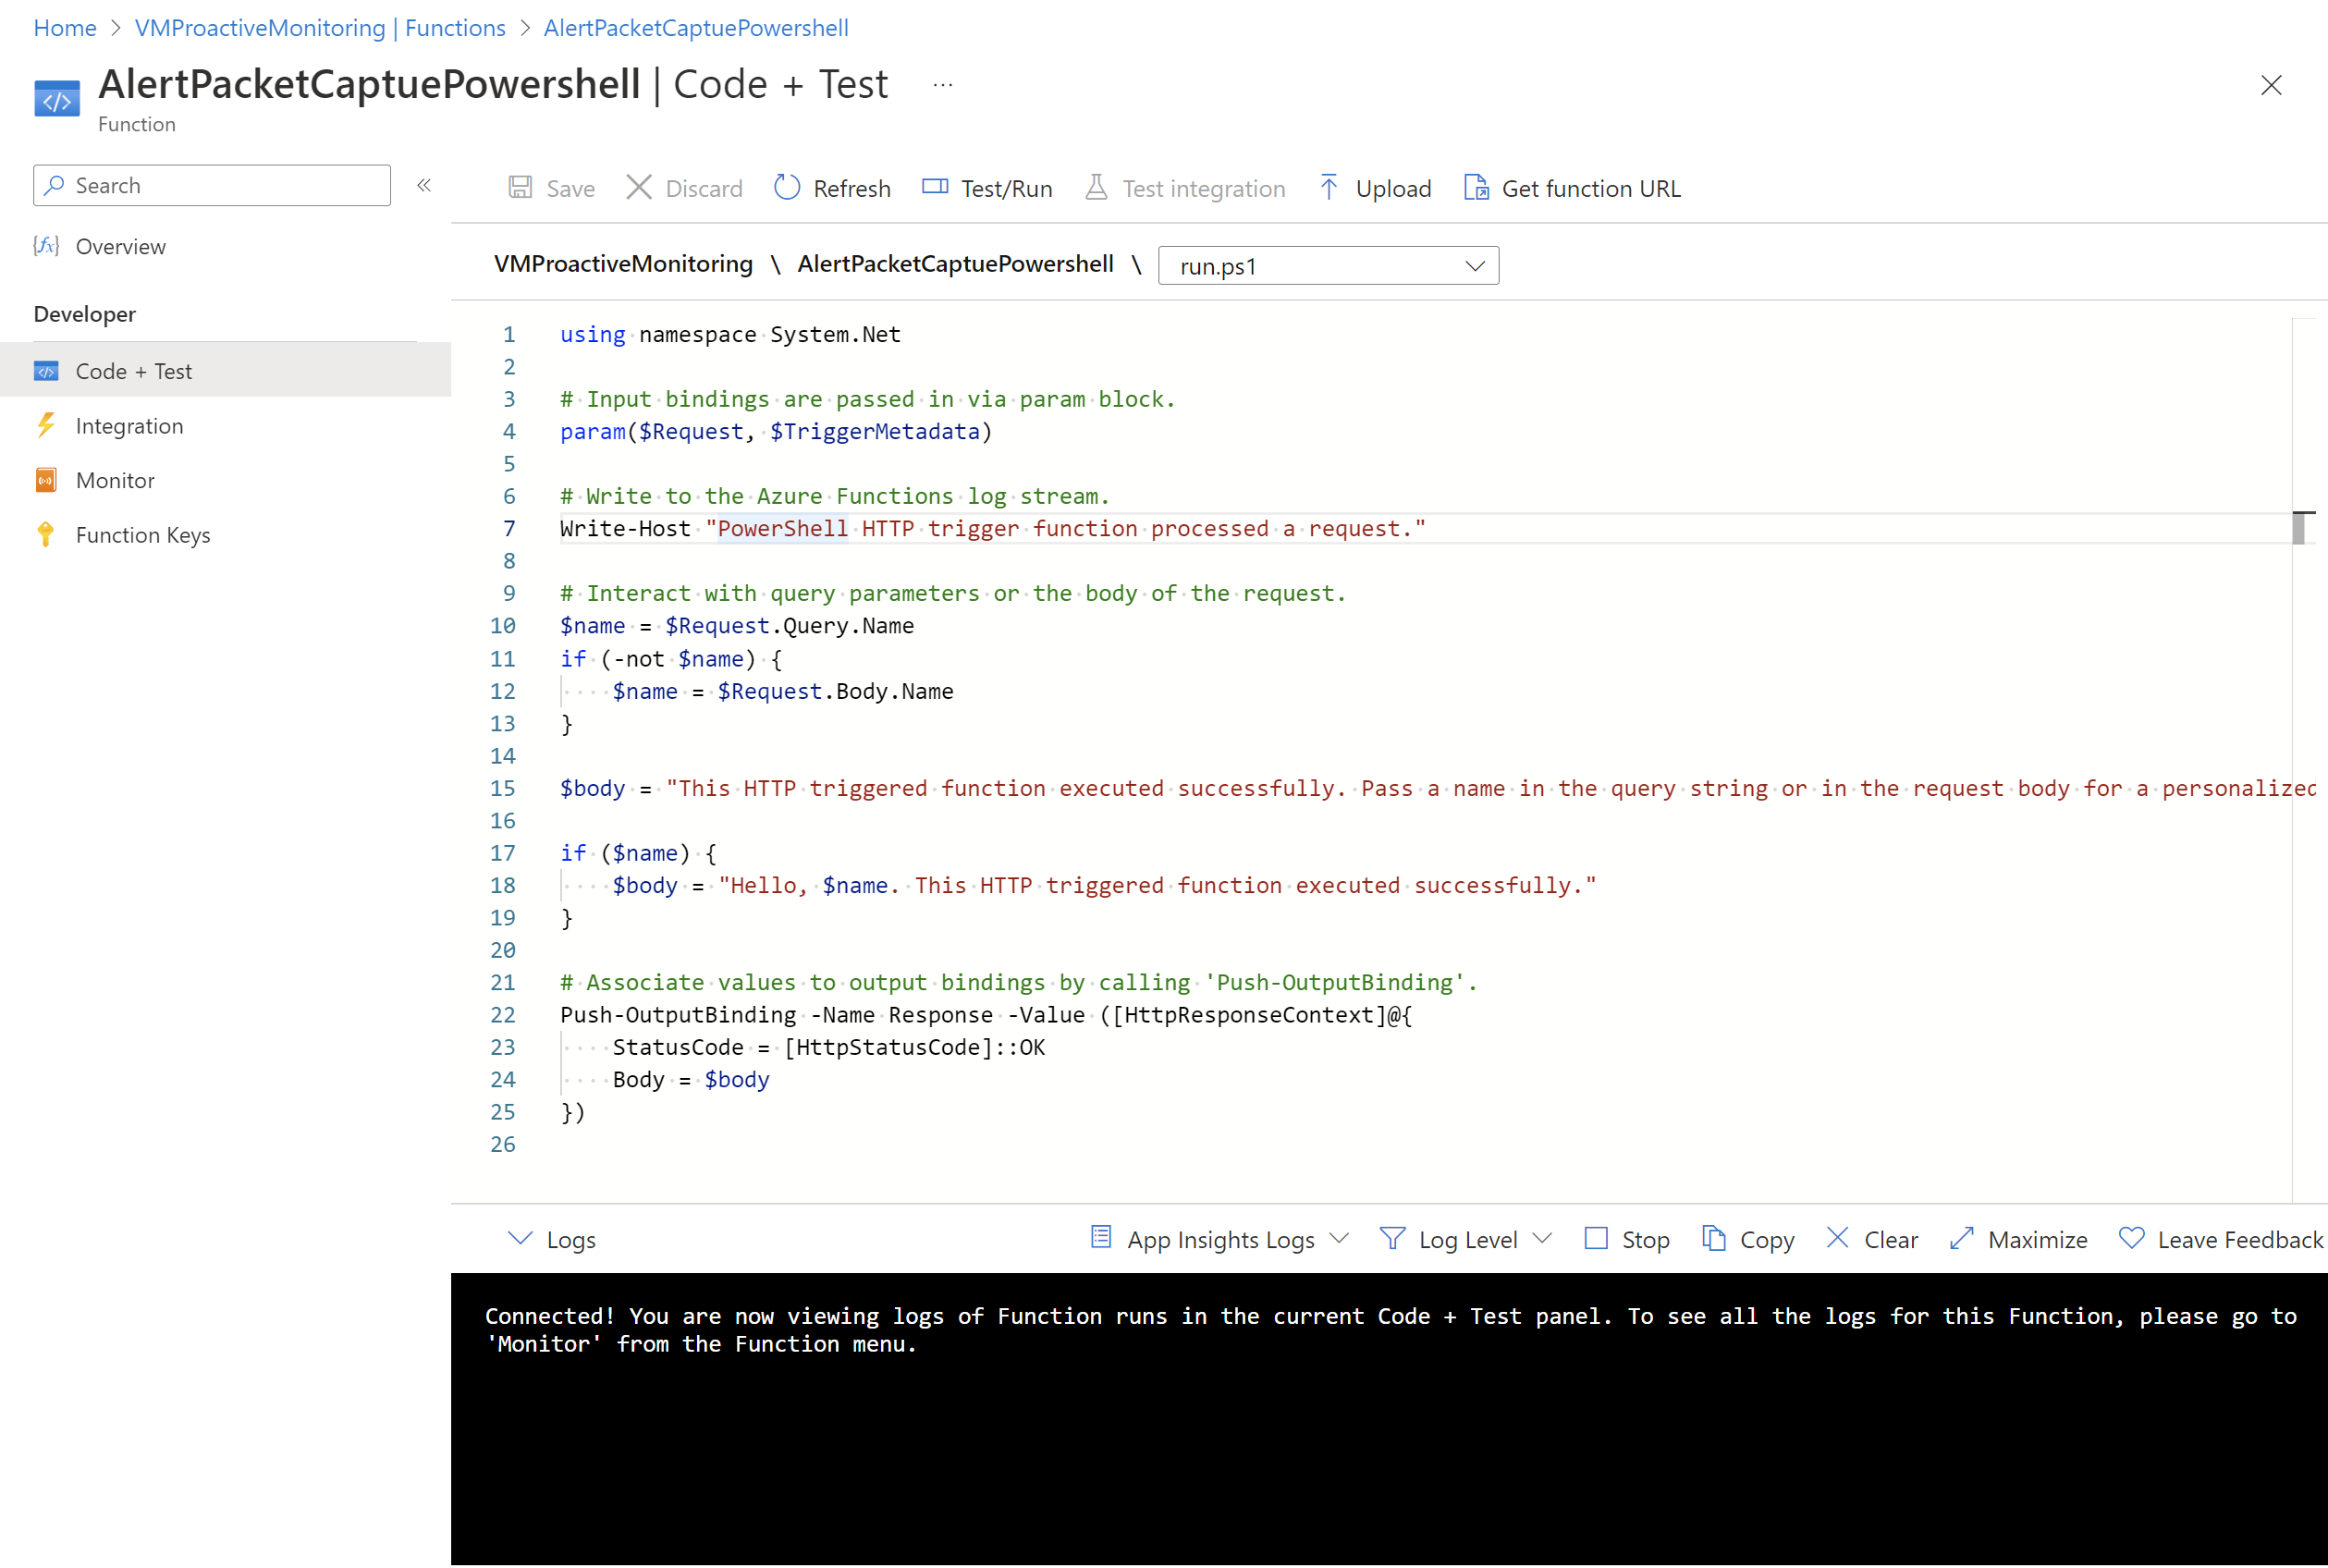
Task: Click the Test integration button
Action: 1186,188
